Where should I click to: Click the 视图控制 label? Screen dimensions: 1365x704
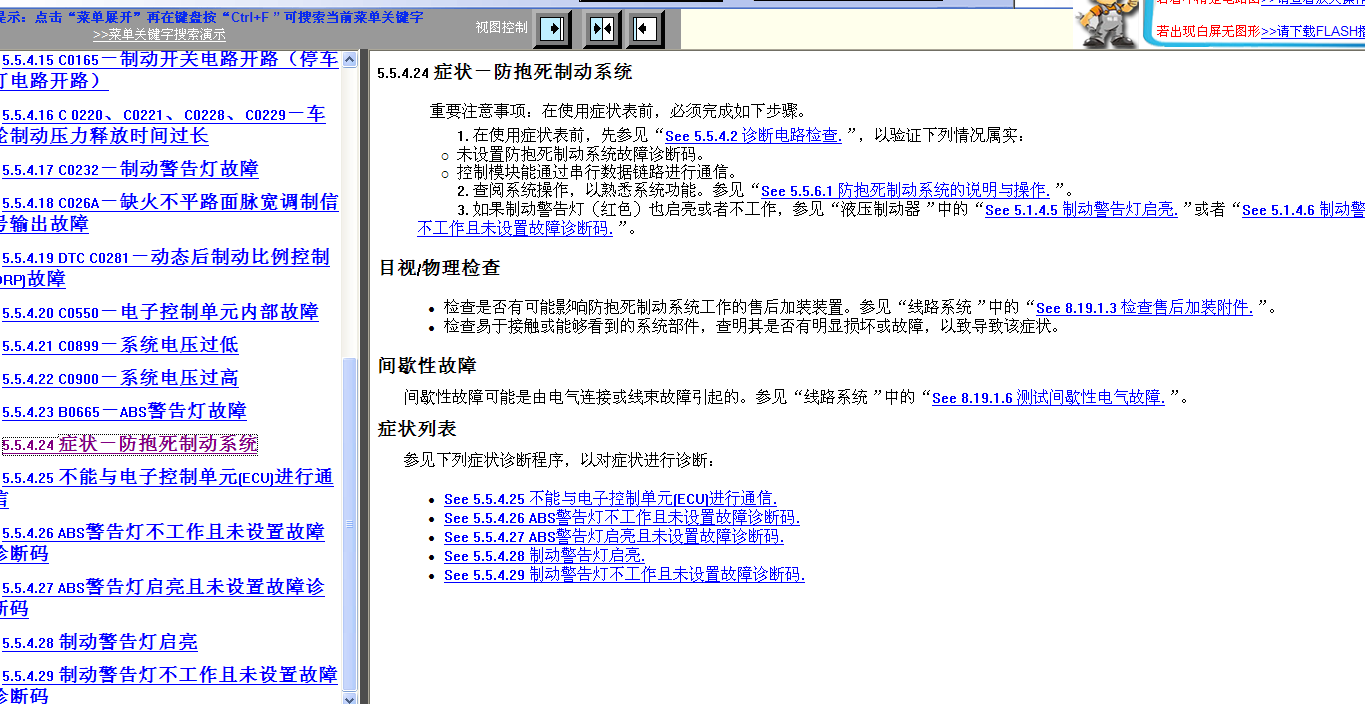[x=501, y=27]
